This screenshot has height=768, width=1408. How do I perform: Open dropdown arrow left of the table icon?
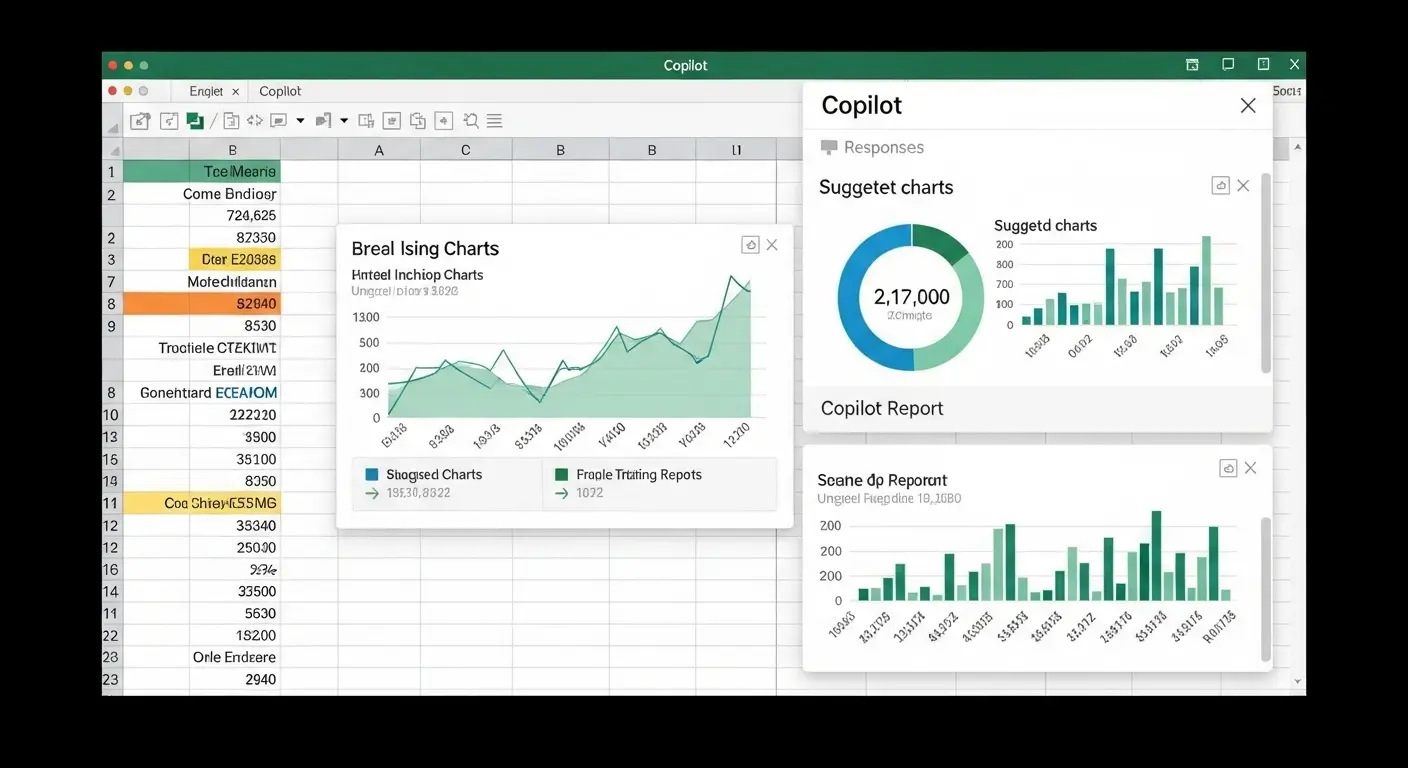coord(344,121)
